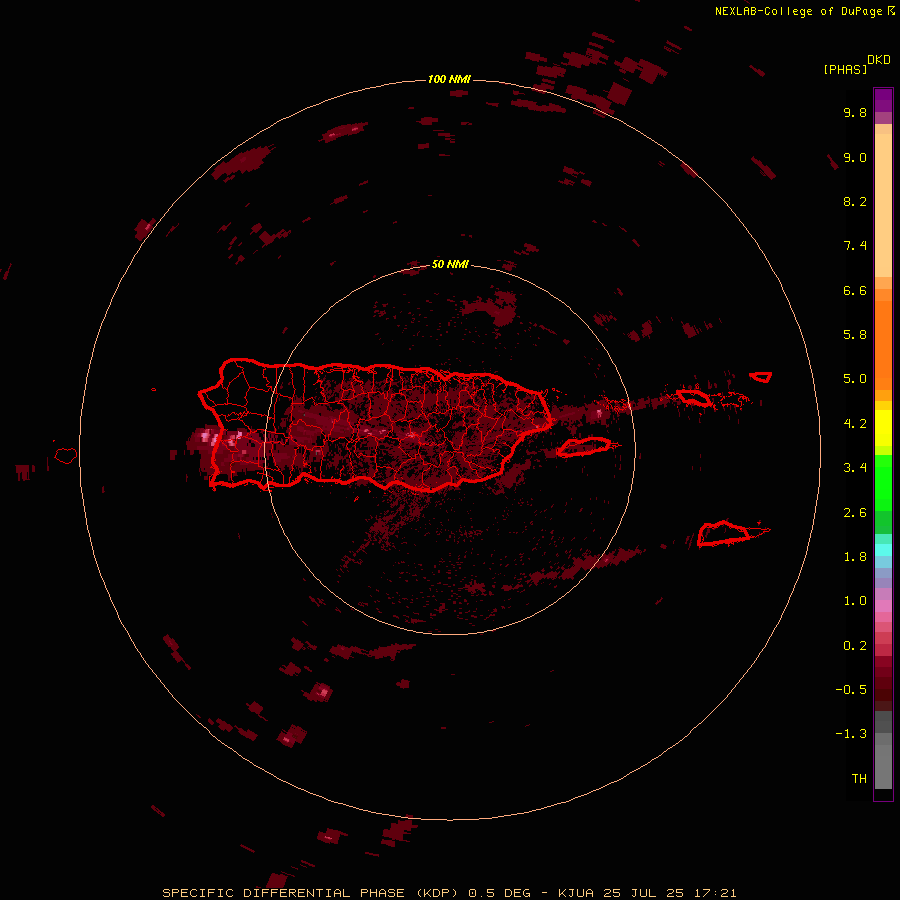Pick the yellow band of the color bar
Viewport: 900px width, 900px height.
pyautogui.click(x=883, y=428)
